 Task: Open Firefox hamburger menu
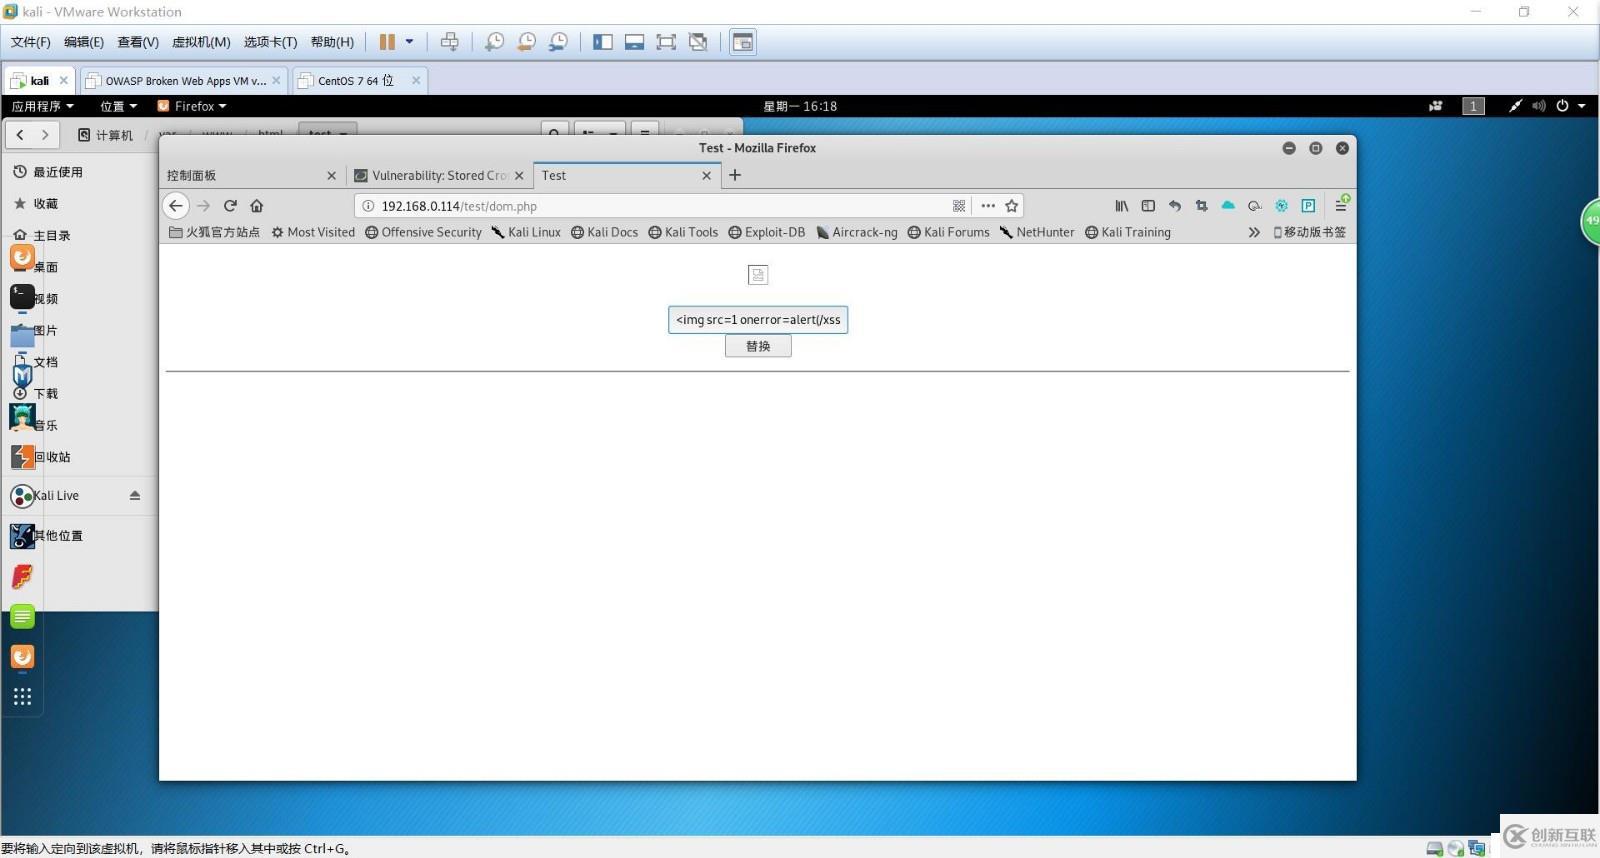1341,206
